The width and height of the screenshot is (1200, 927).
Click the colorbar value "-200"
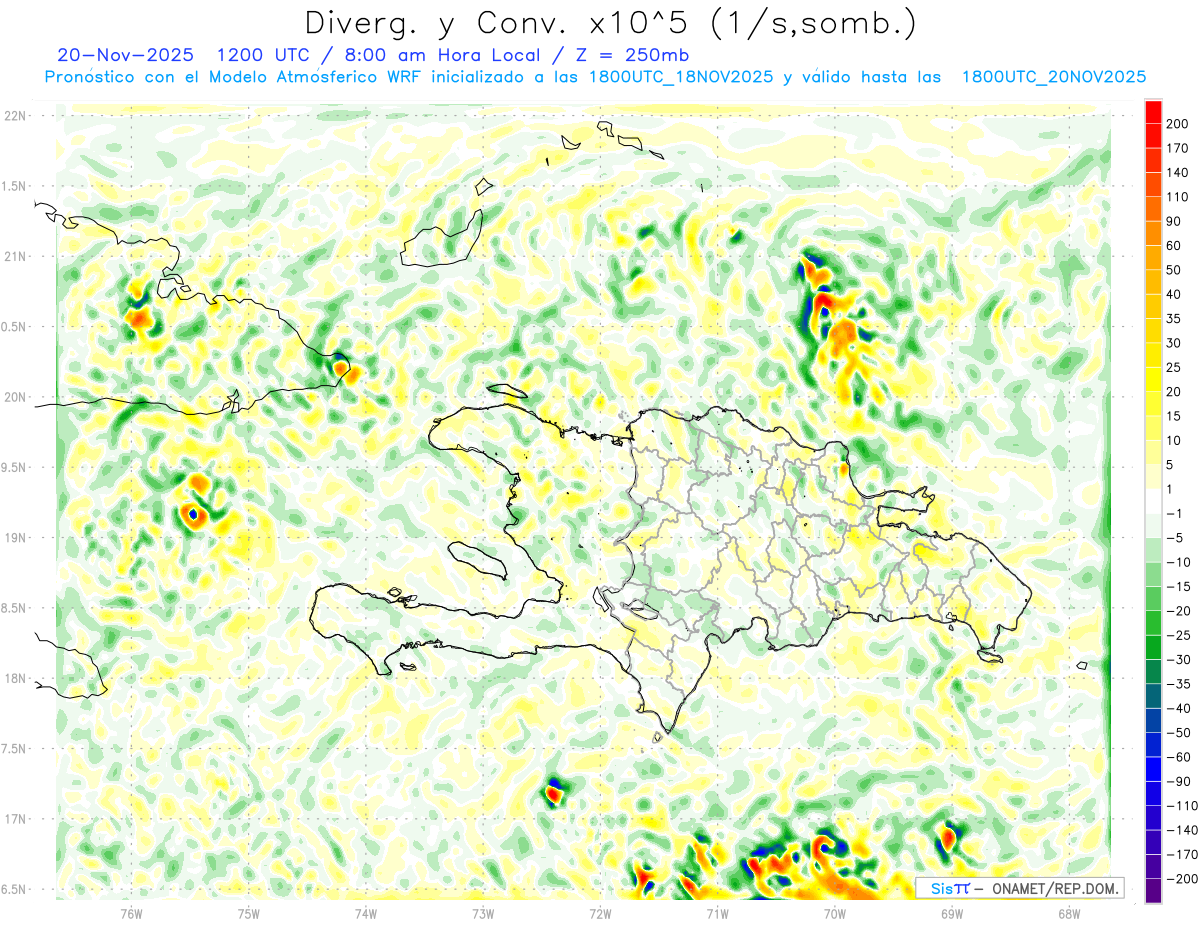pyautogui.click(x=1183, y=879)
